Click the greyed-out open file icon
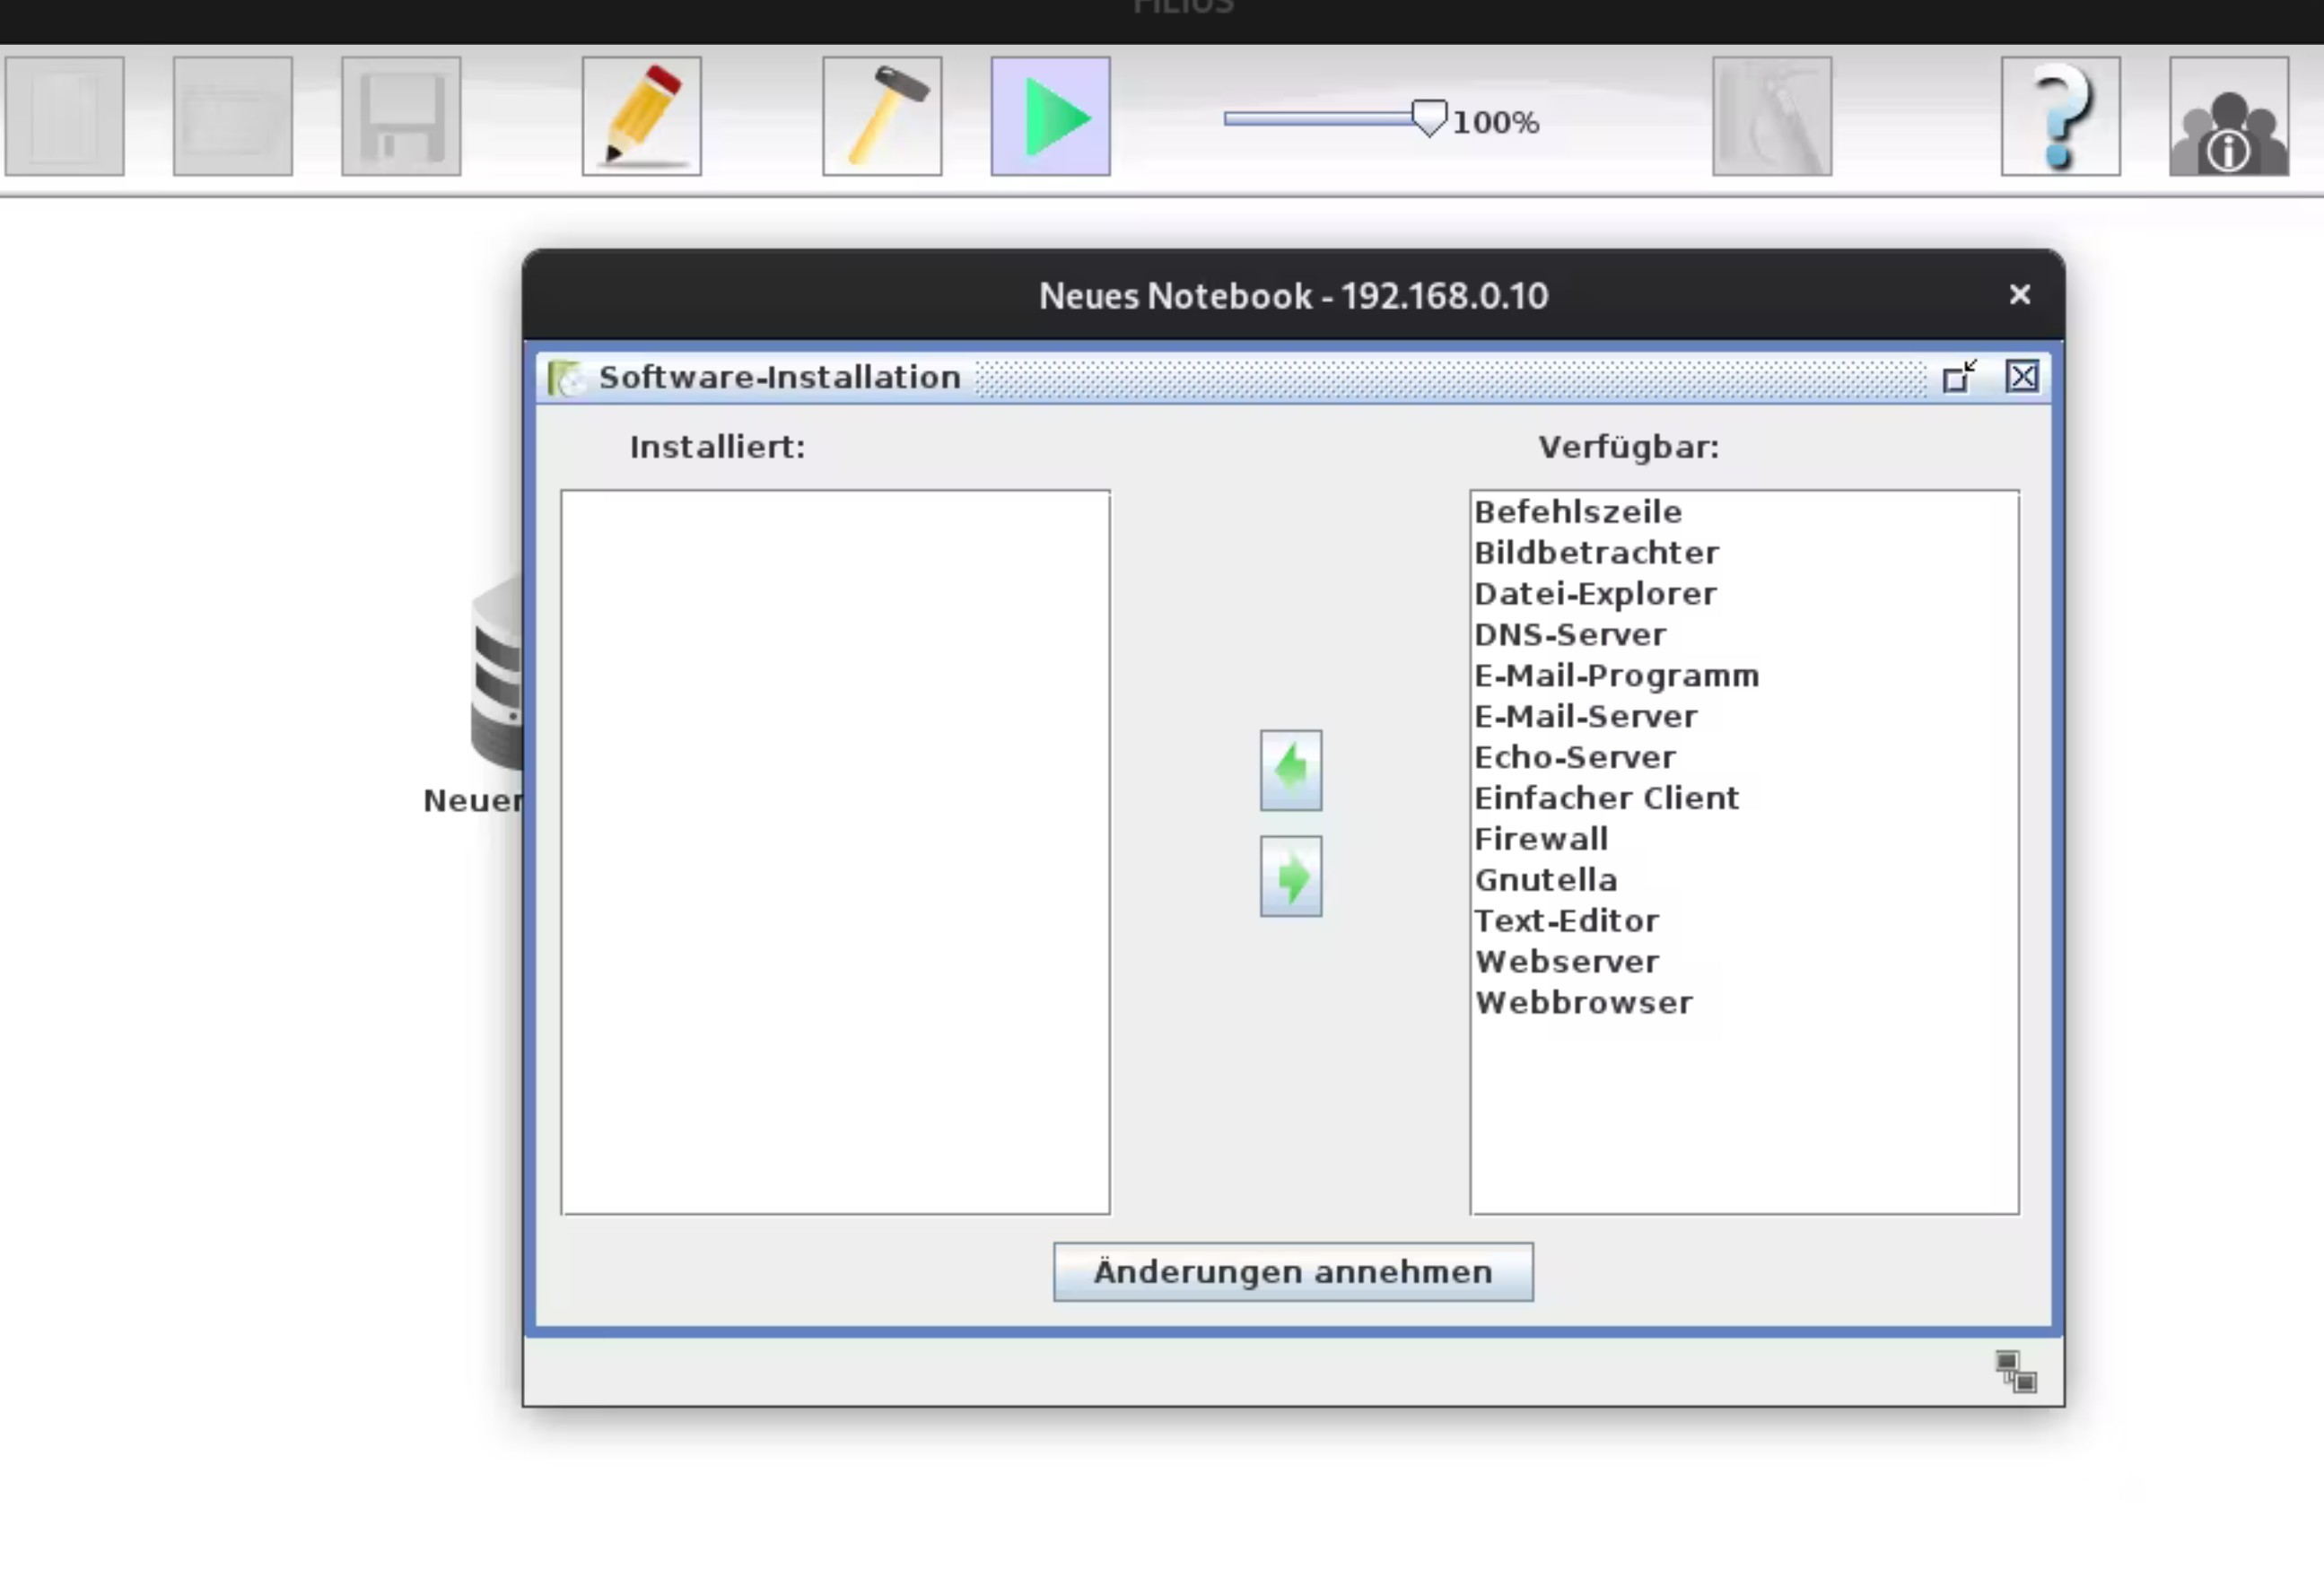This screenshot has width=2324, height=1587. 232,116
